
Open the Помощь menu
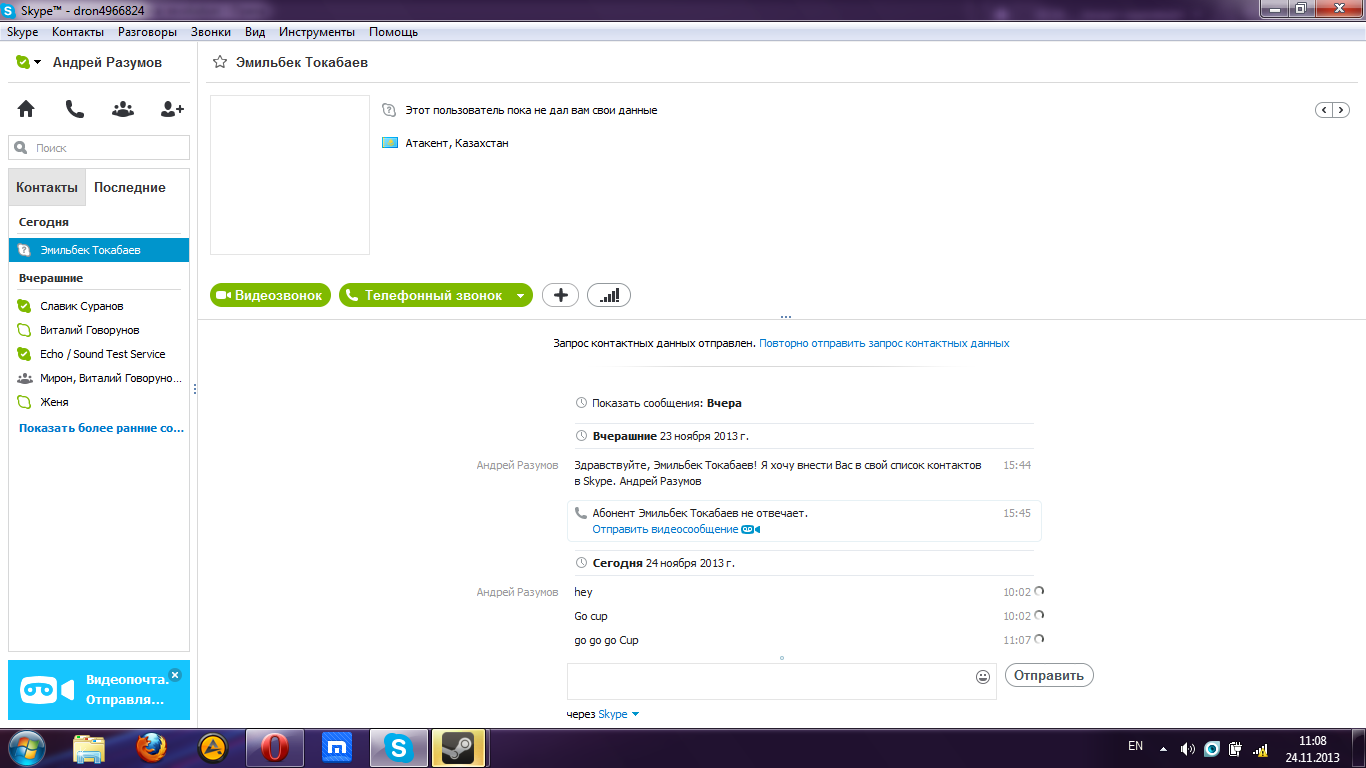click(x=393, y=32)
